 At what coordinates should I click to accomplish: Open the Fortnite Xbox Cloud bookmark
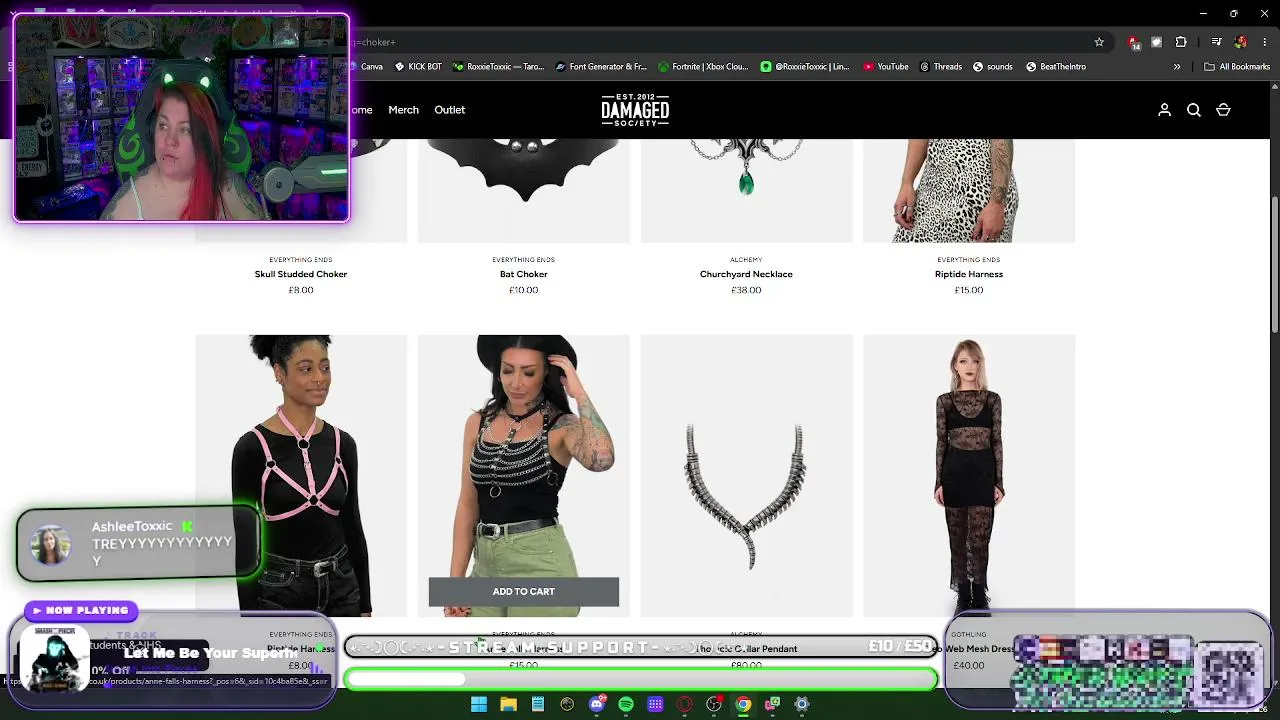click(703, 67)
